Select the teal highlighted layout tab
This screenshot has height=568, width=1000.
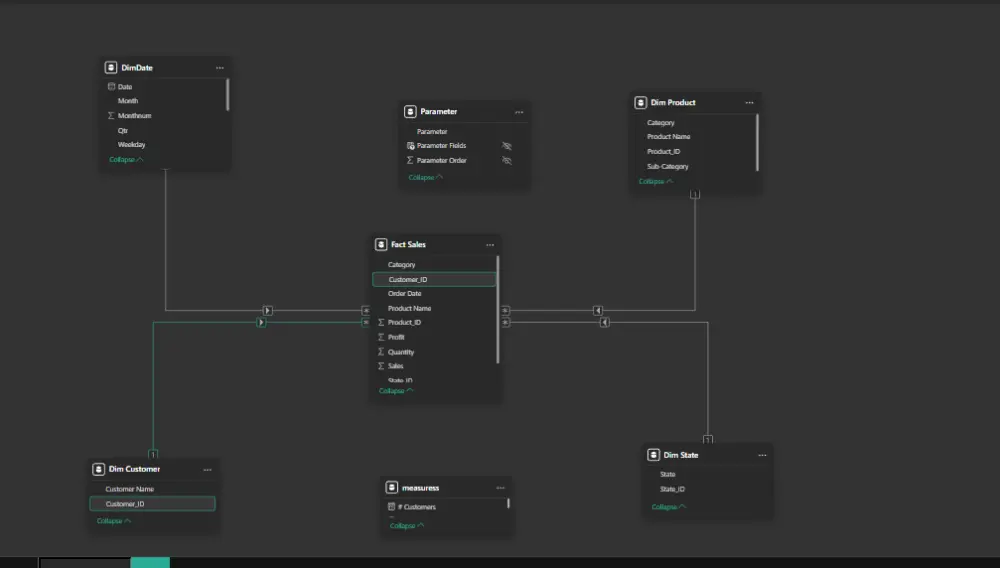pyautogui.click(x=150, y=562)
